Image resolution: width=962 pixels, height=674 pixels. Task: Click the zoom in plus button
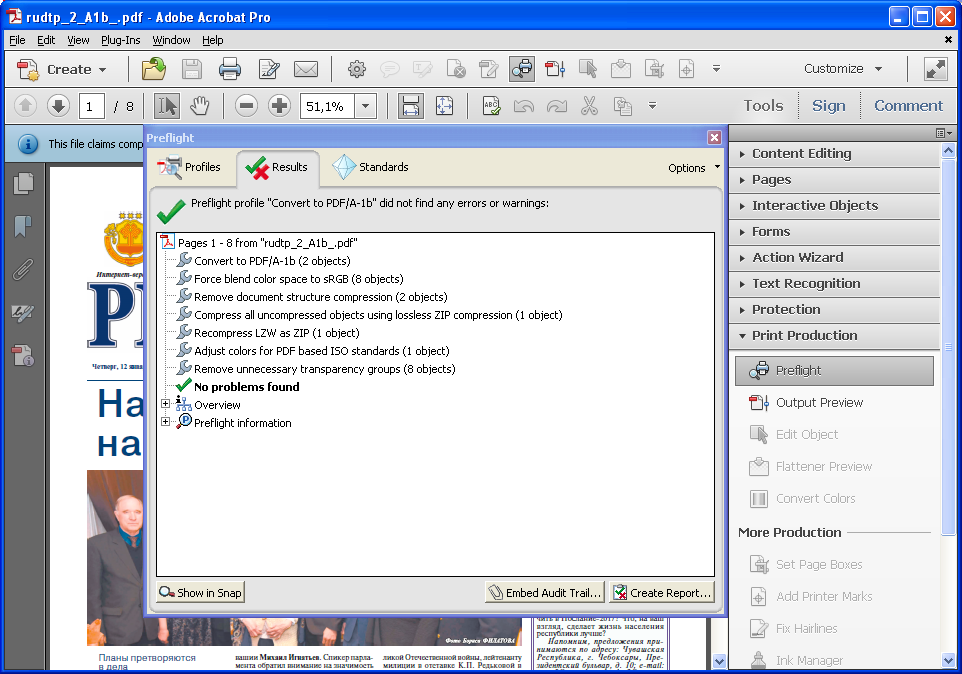pos(279,106)
